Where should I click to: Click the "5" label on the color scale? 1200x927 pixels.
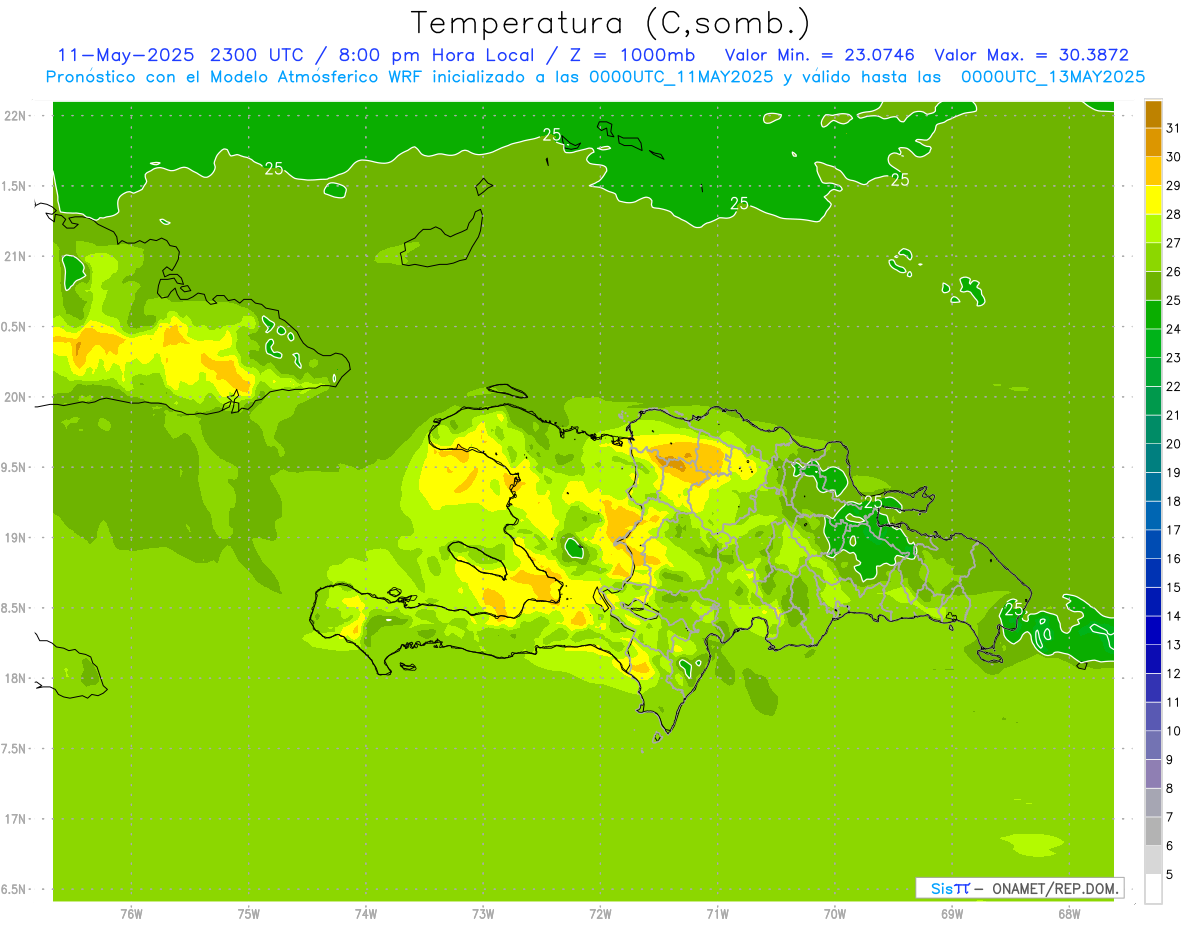[1170, 874]
